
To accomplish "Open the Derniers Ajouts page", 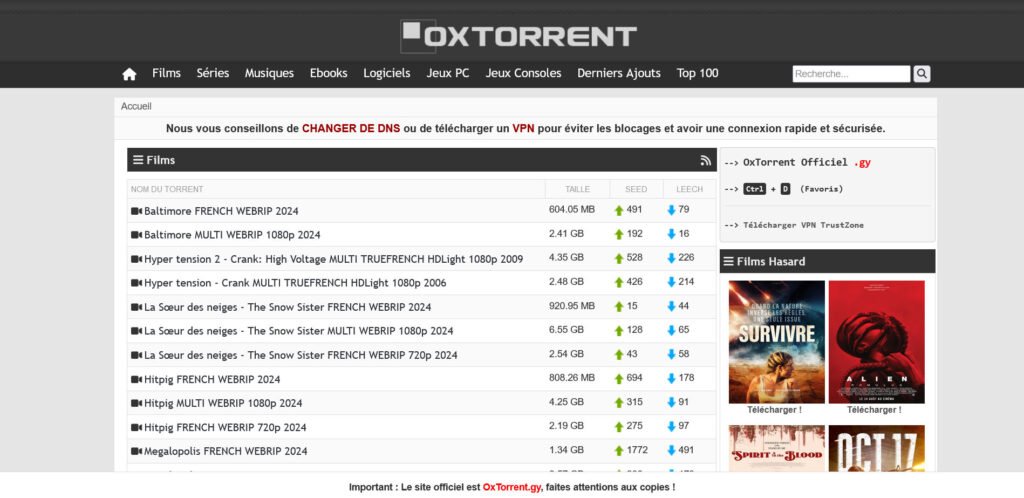I will pyautogui.click(x=619, y=73).
